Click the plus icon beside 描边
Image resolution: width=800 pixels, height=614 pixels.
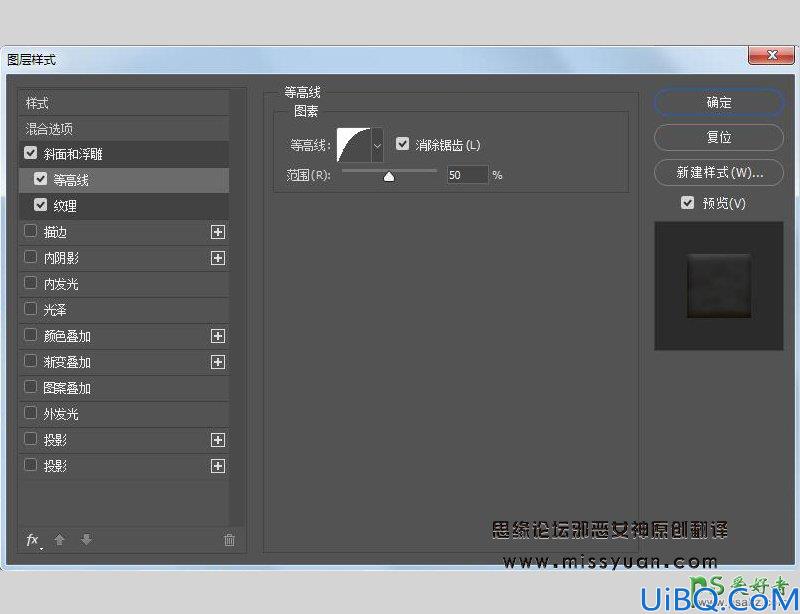(x=218, y=232)
